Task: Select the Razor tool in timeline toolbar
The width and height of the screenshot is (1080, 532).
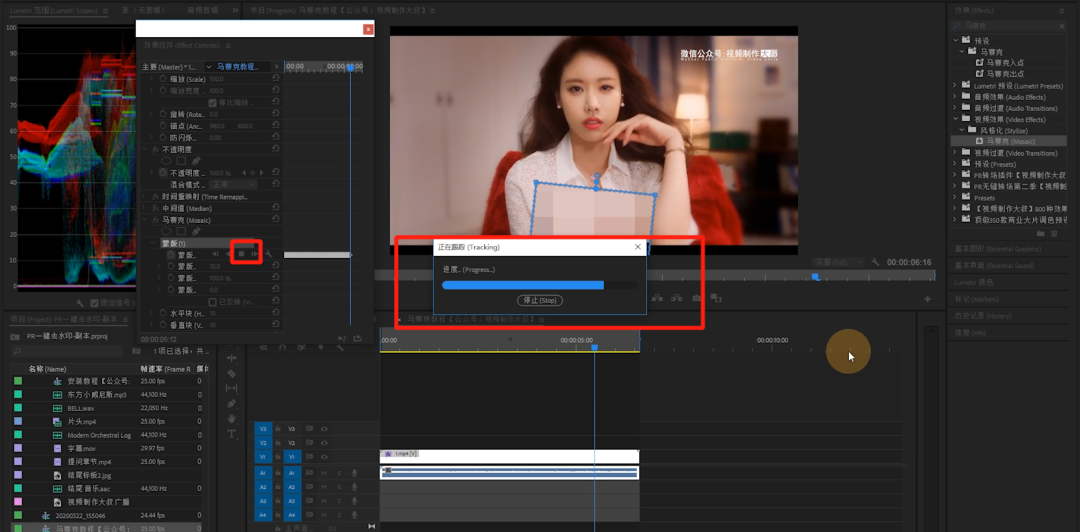Action: click(x=231, y=373)
